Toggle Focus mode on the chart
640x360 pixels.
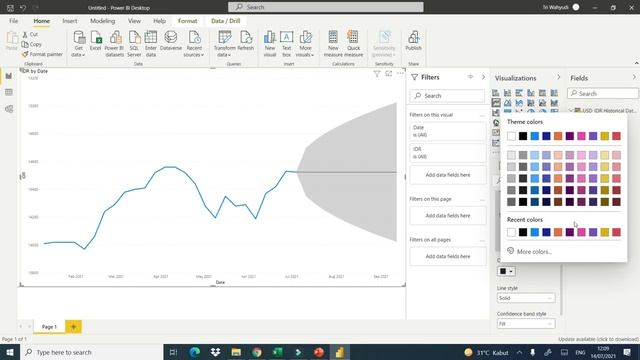(389, 73)
